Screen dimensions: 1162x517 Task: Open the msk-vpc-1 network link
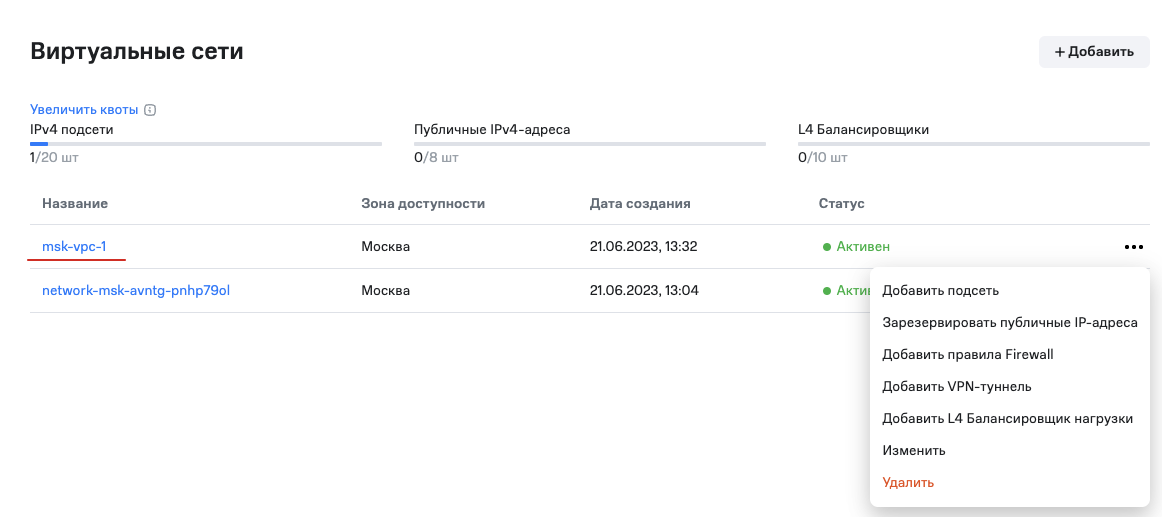[x=74, y=246]
